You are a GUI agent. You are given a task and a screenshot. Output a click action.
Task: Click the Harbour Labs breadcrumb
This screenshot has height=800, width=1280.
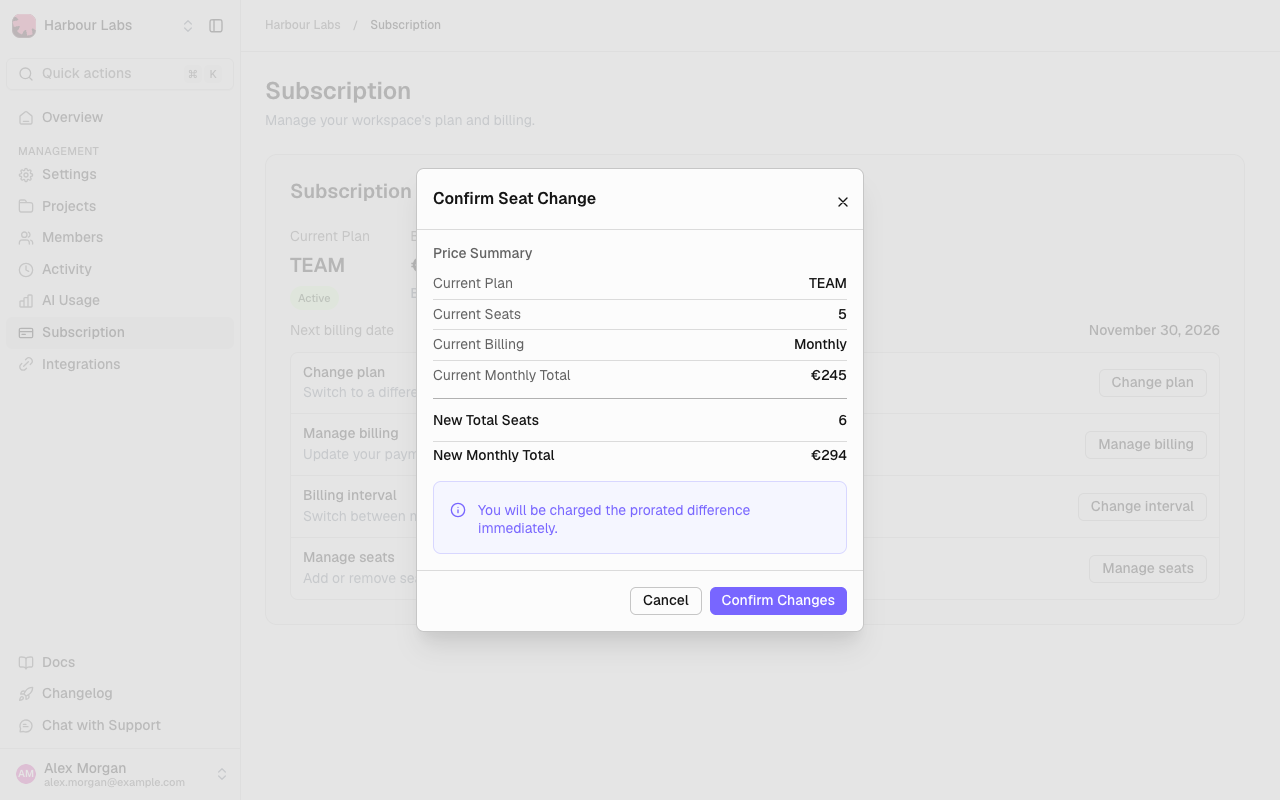pyautogui.click(x=303, y=25)
